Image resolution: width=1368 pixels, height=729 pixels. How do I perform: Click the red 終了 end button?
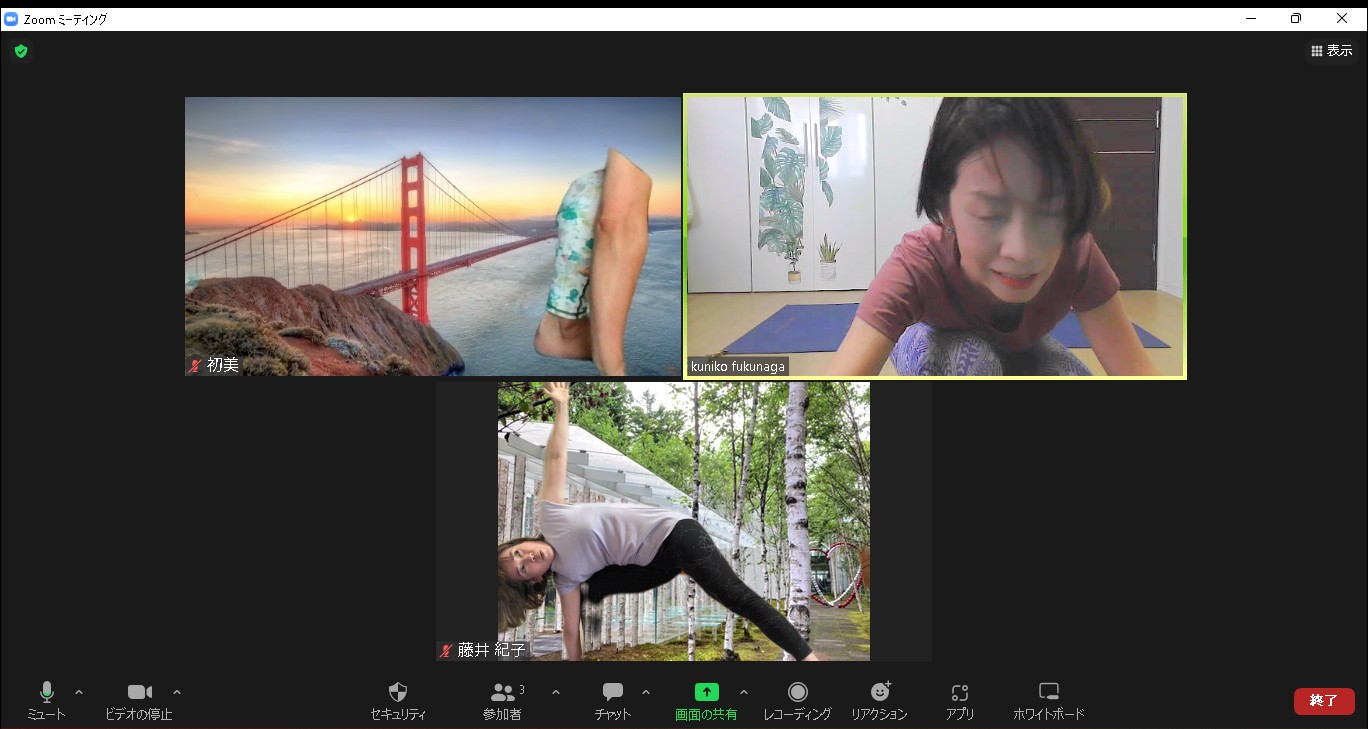(1324, 701)
